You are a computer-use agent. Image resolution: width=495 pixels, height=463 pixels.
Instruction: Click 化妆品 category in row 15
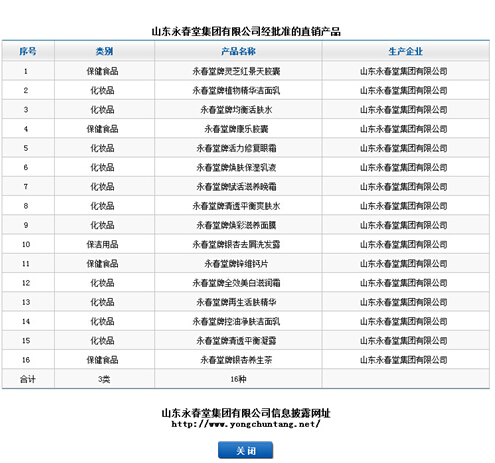pos(102,341)
